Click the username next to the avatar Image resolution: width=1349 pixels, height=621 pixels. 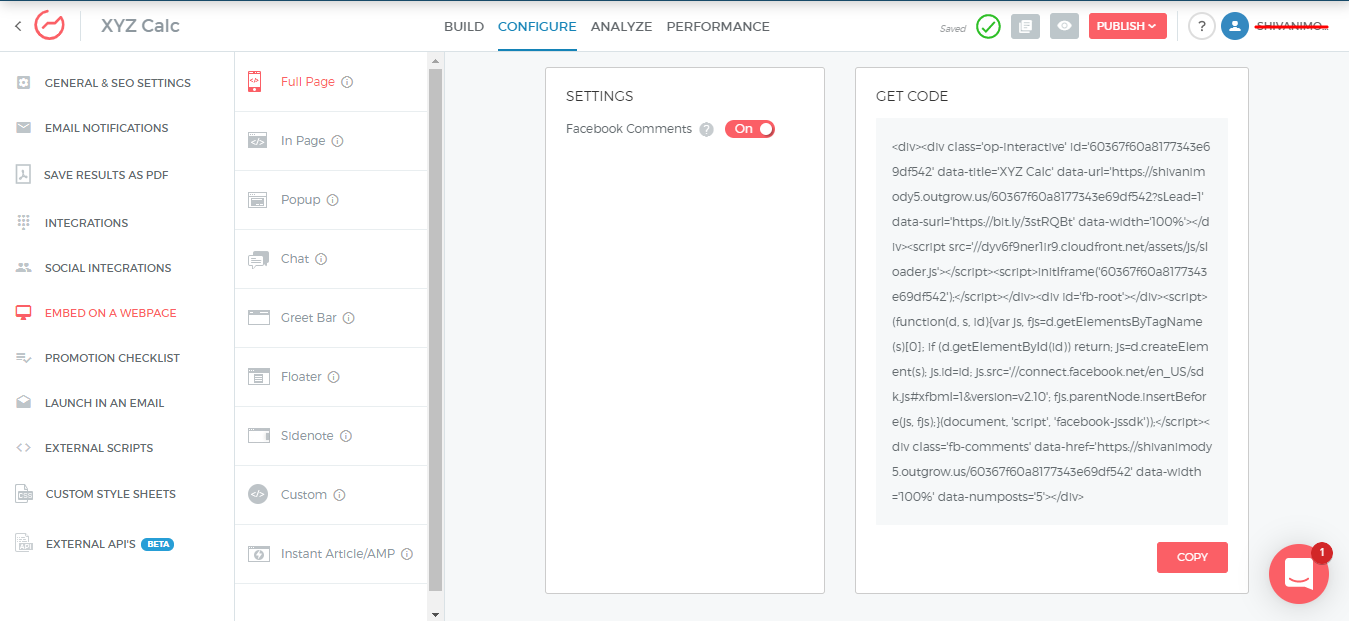click(x=1291, y=27)
